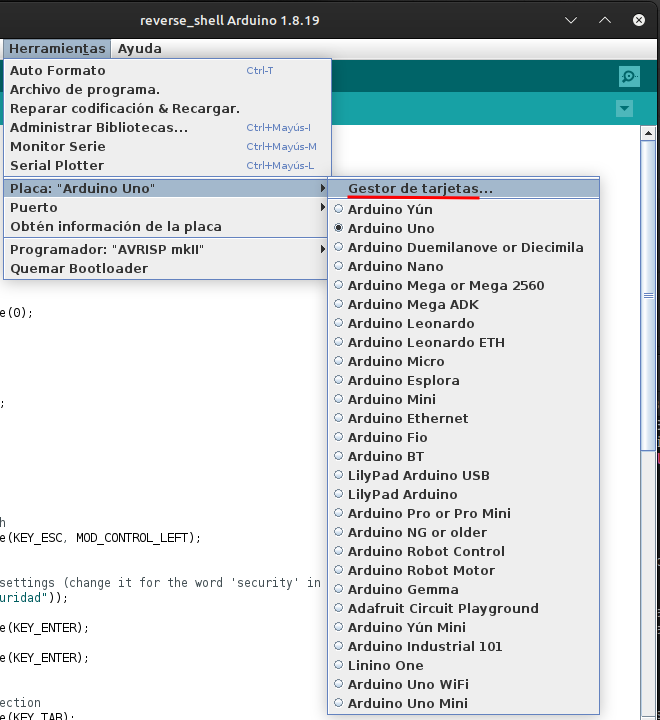Expand the Puerto submenu
This screenshot has height=720, width=660.
165,207
